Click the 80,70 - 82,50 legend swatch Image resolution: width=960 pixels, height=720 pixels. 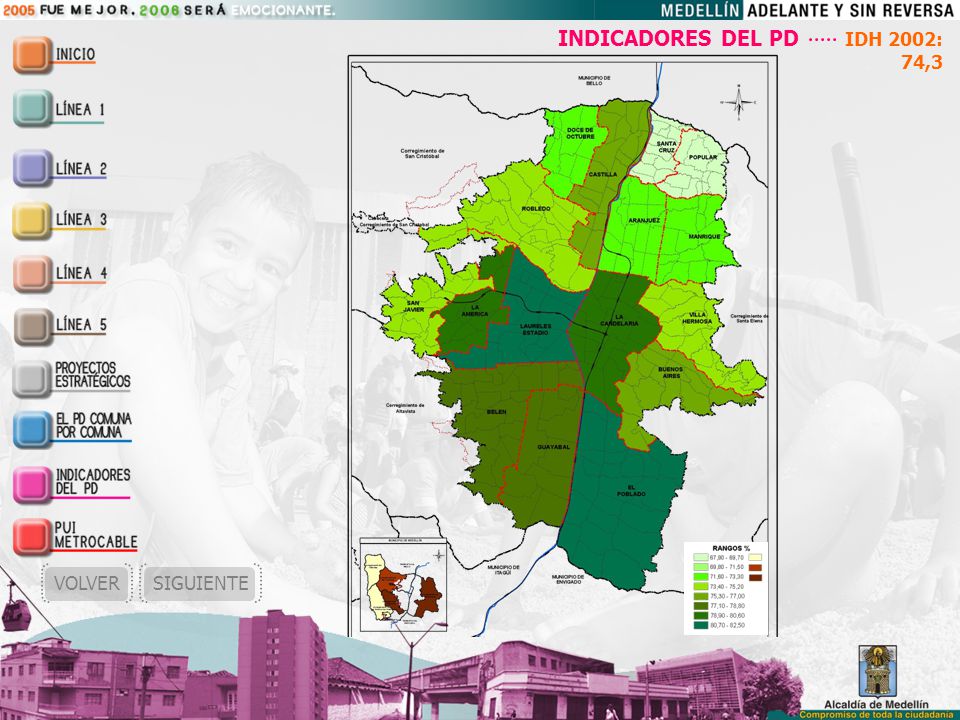click(701, 625)
